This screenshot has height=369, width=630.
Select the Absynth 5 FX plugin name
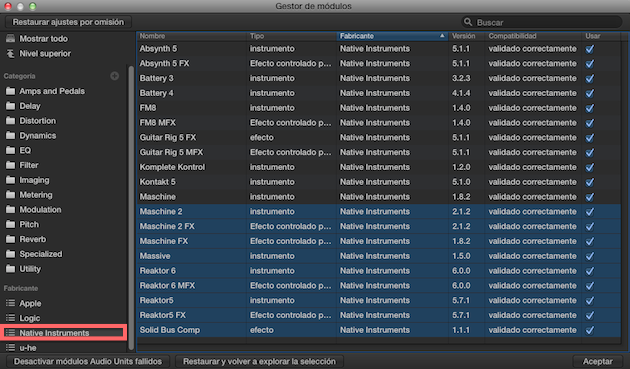click(164, 64)
